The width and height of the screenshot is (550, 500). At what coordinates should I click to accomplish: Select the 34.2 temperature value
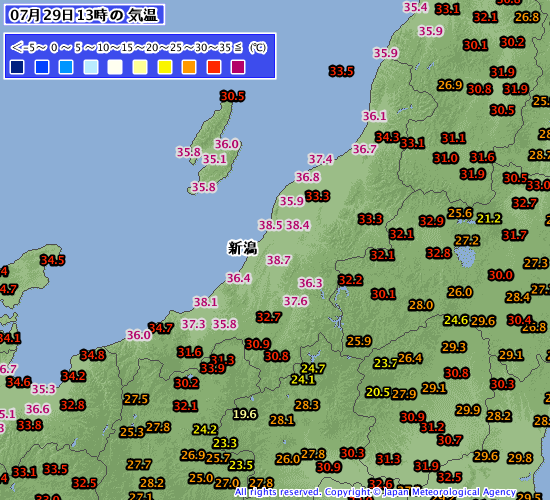coord(73,376)
